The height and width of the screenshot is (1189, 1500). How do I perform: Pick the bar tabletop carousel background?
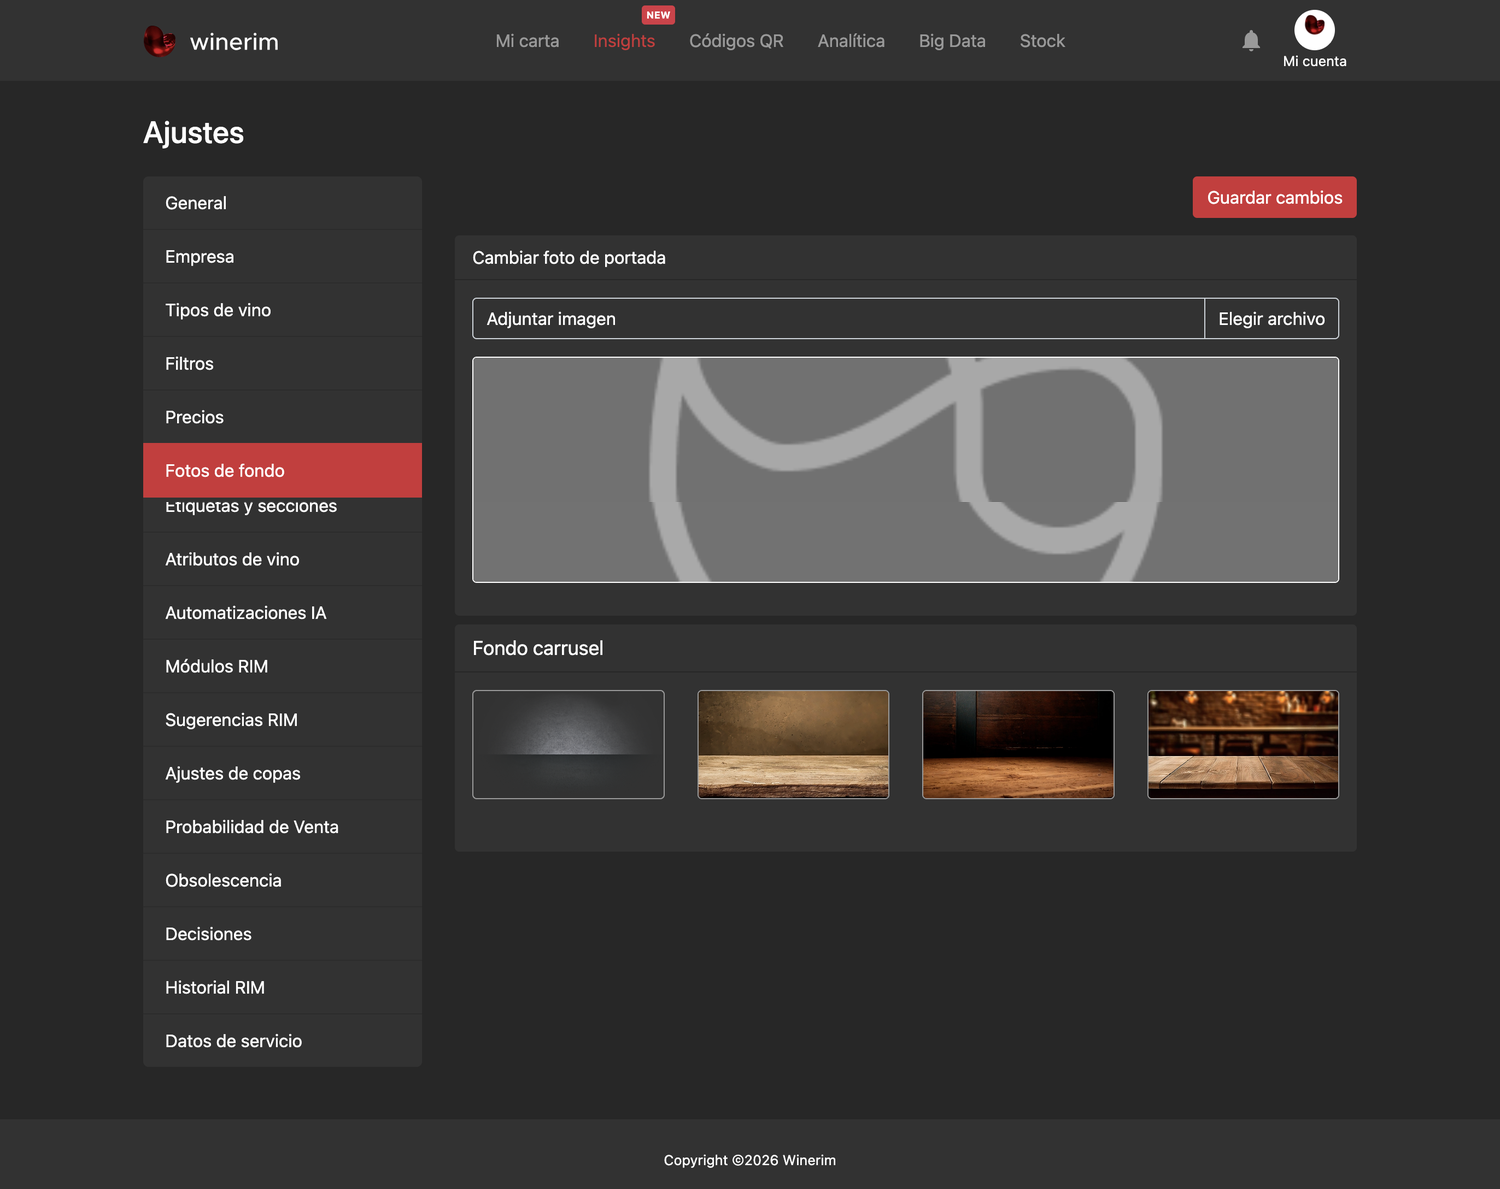pos(1243,744)
